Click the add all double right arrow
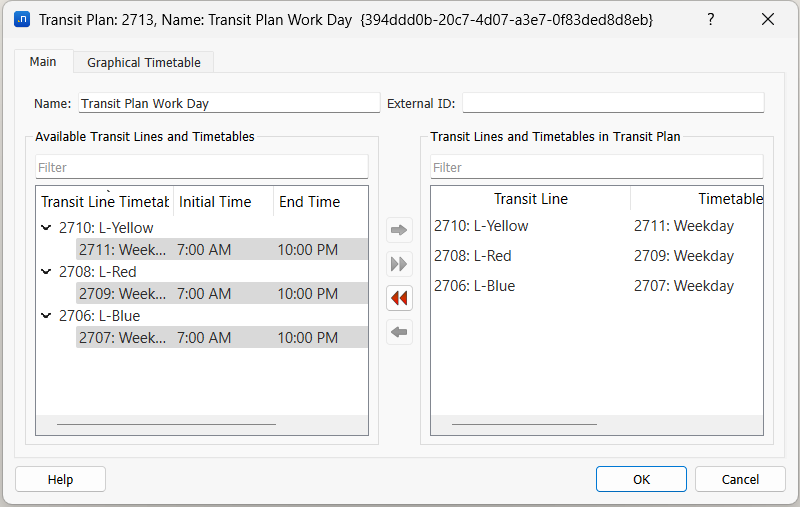 [399, 264]
